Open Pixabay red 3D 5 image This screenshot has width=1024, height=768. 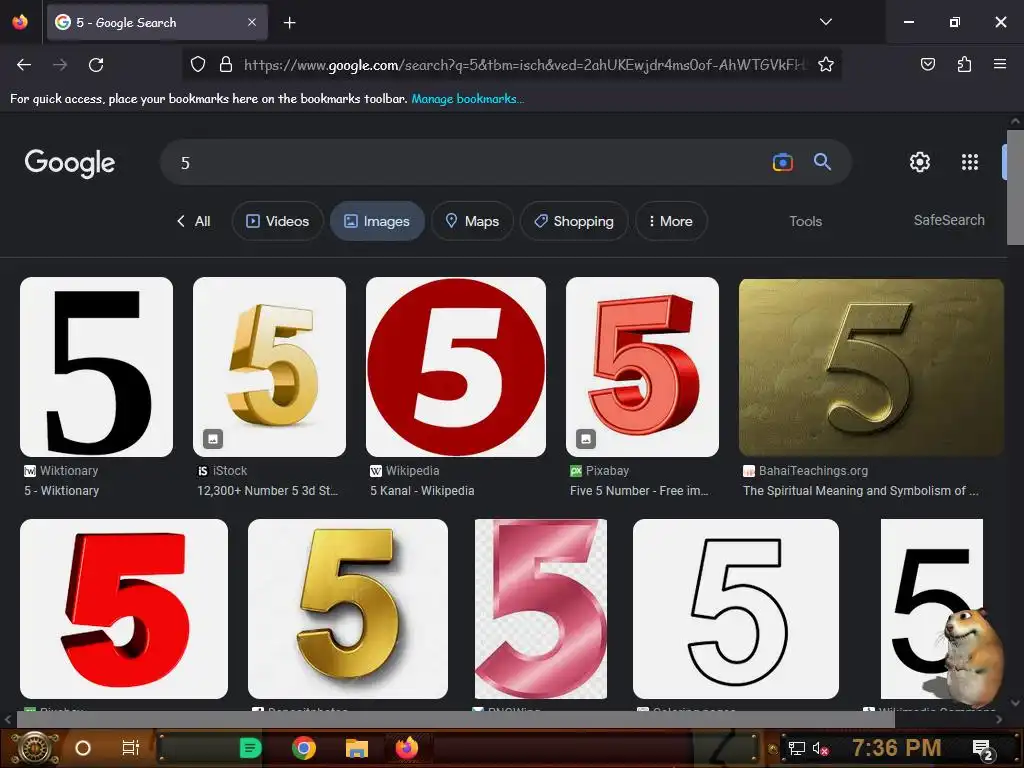click(642, 367)
